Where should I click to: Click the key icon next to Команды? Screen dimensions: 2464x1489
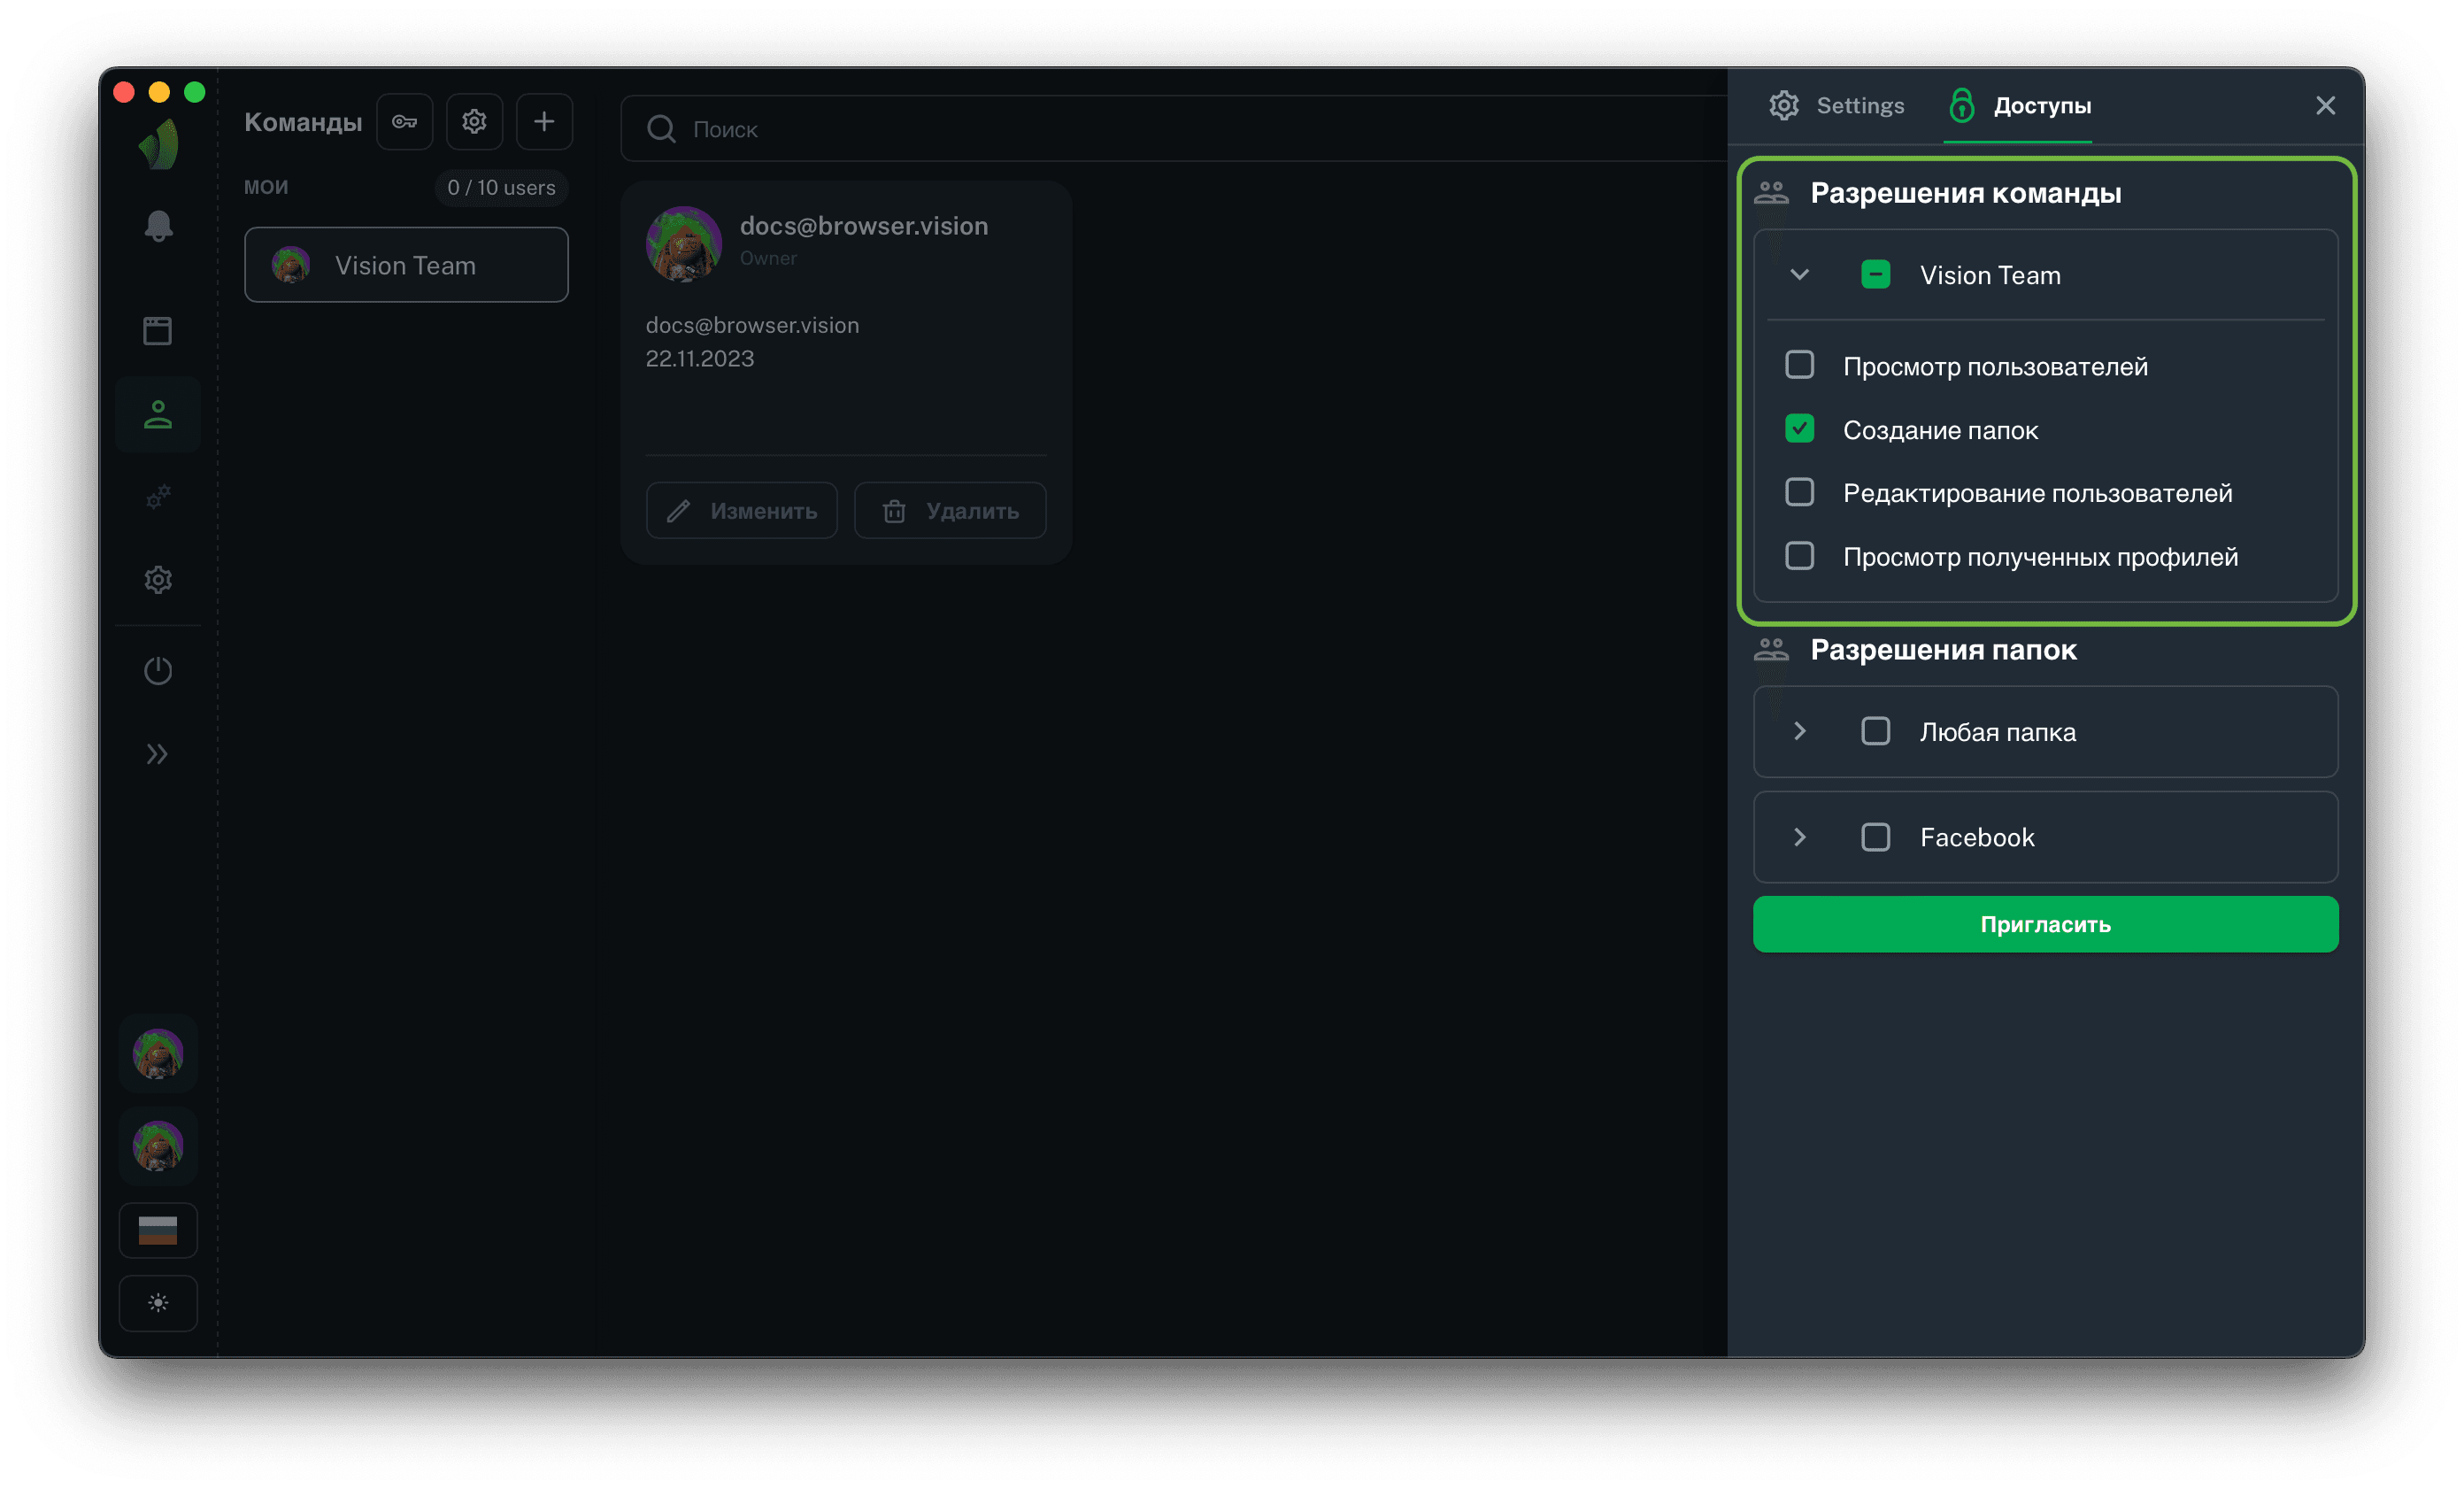[x=404, y=122]
